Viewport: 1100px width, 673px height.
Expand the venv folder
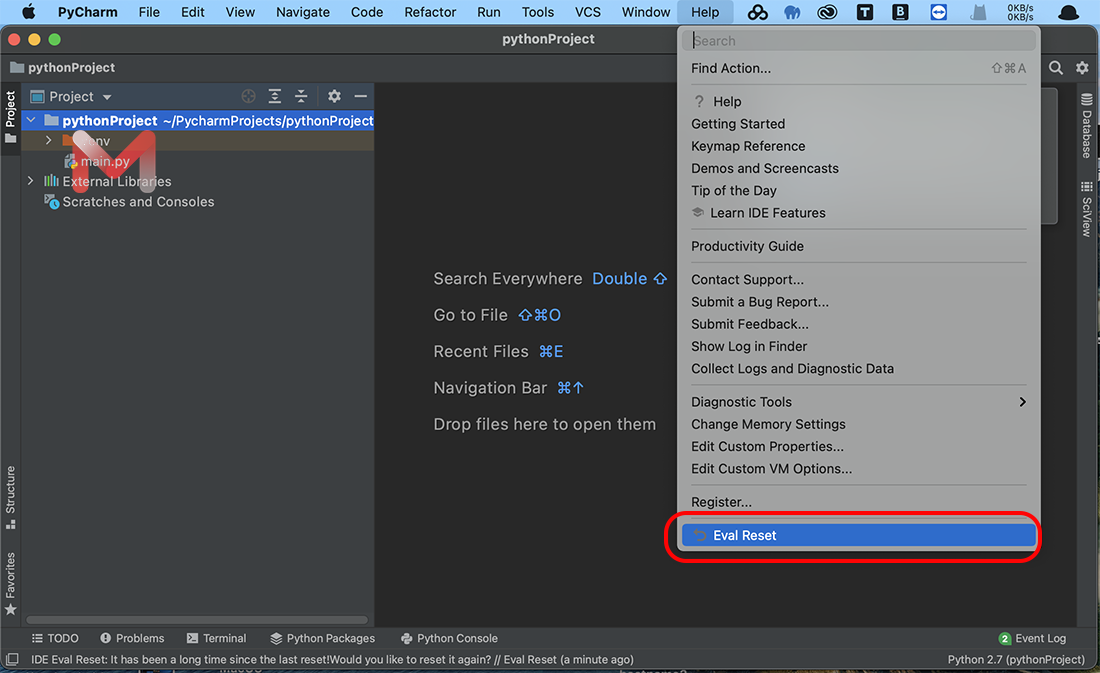(48, 140)
